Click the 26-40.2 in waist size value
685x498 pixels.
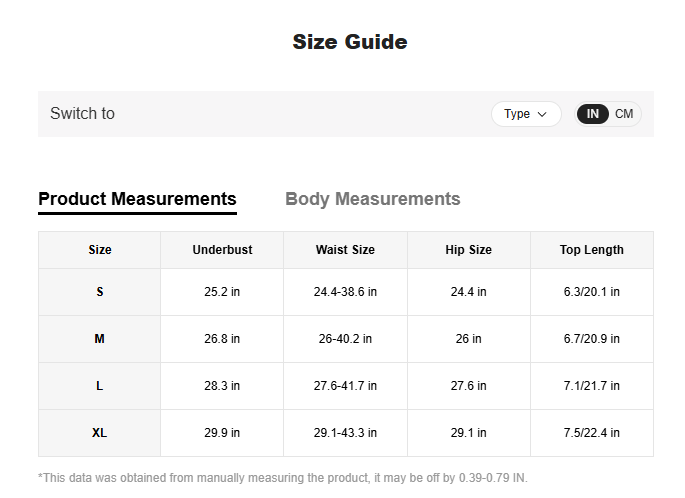345,339
